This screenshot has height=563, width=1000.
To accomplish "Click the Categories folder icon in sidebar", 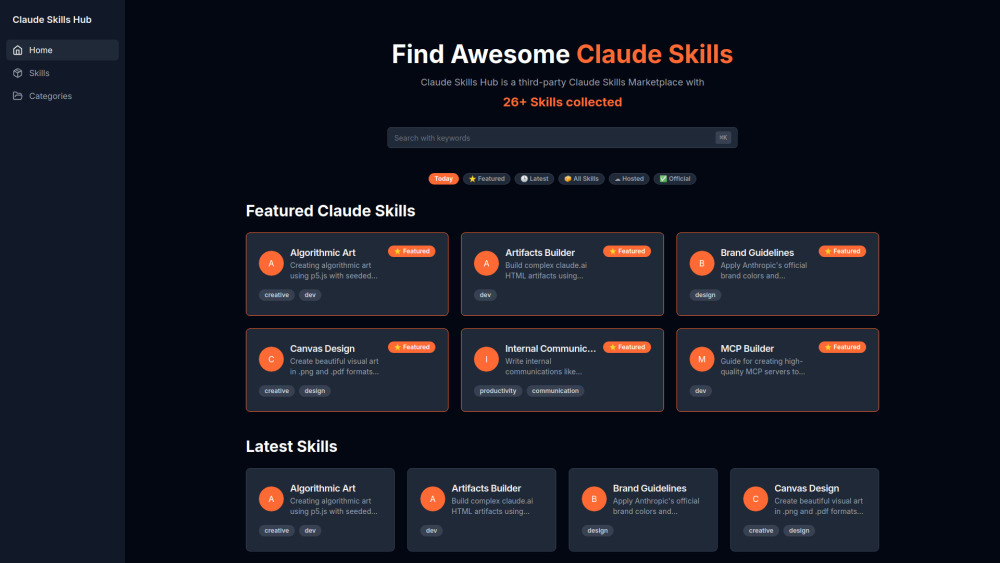I will tap(18, 96).
